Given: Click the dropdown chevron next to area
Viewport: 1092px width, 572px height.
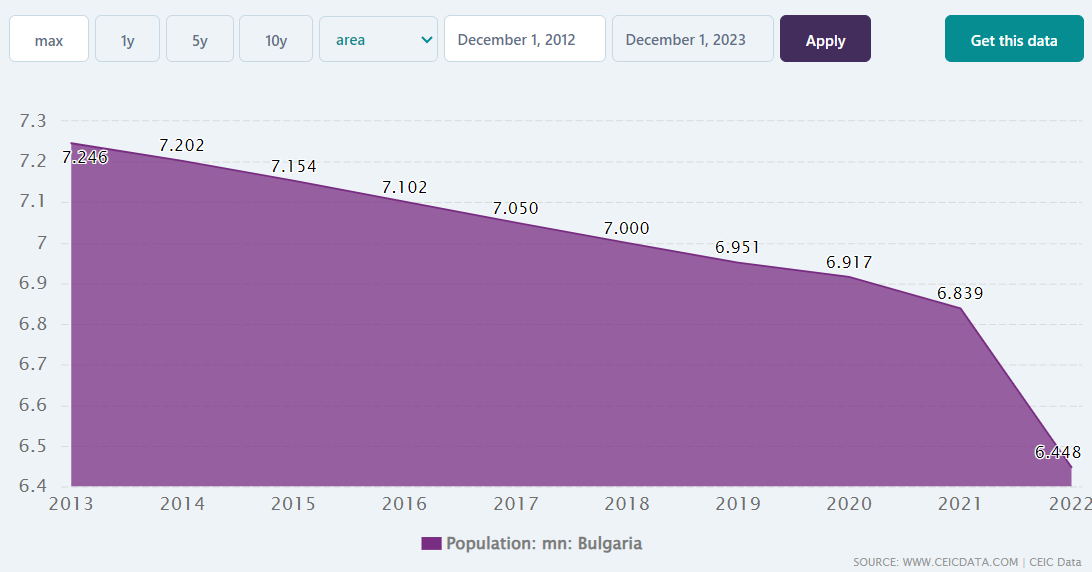Looking at the screenshot, I should pyautogui.click(x=427, y=39).
